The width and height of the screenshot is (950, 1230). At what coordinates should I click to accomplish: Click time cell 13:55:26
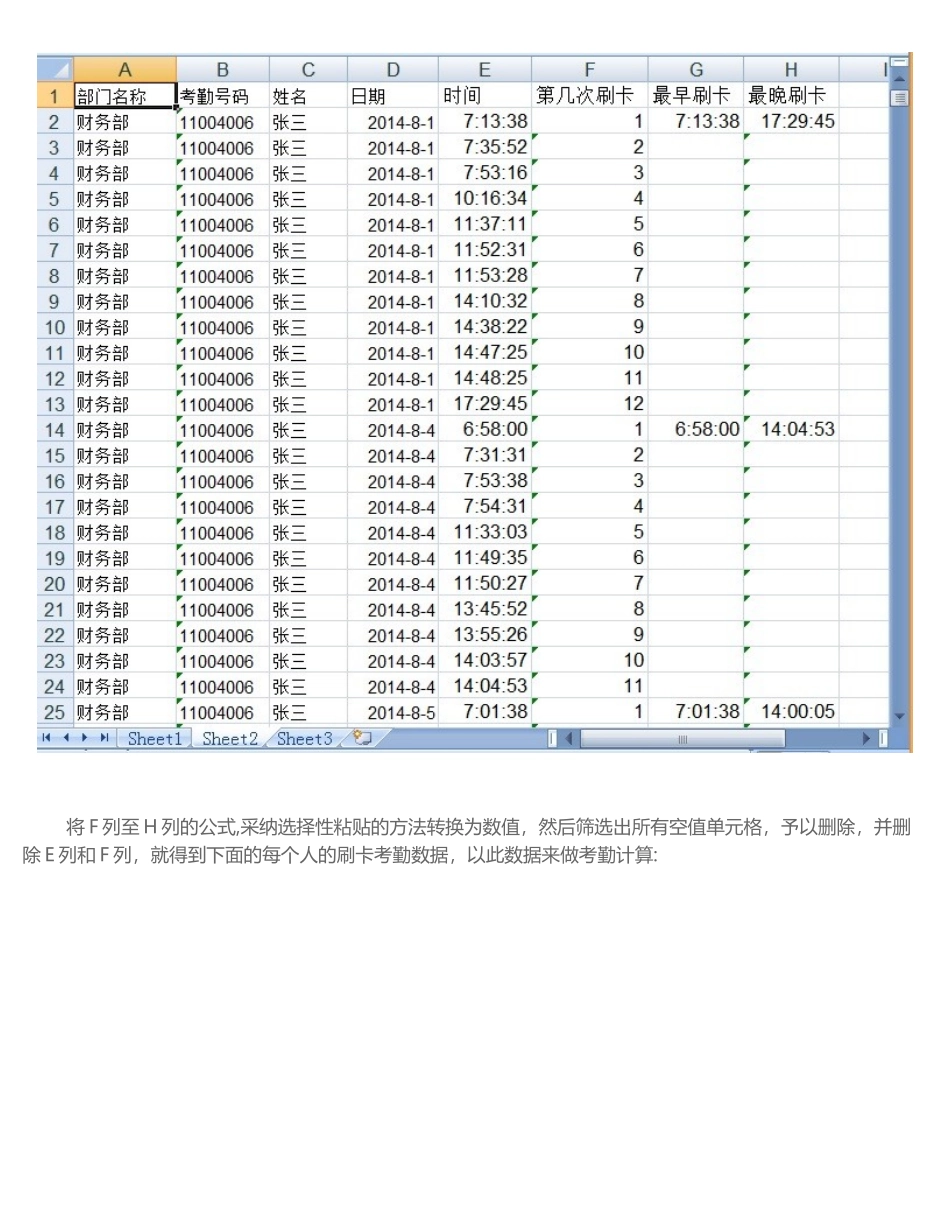(485, 635)
